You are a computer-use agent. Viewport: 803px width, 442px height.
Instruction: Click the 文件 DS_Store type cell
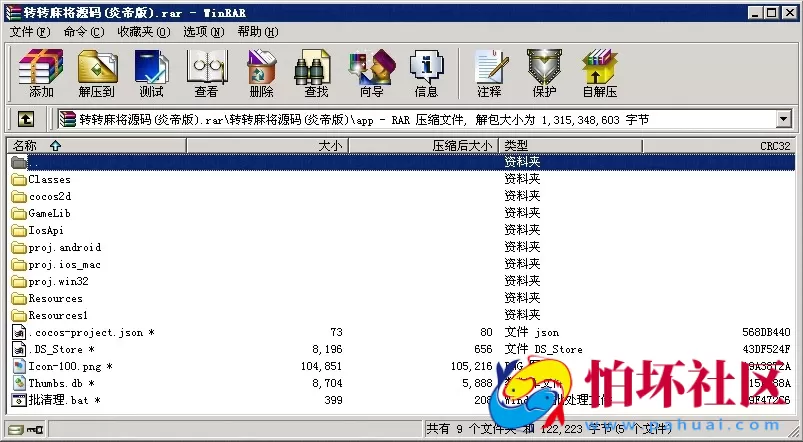[543, 349]
